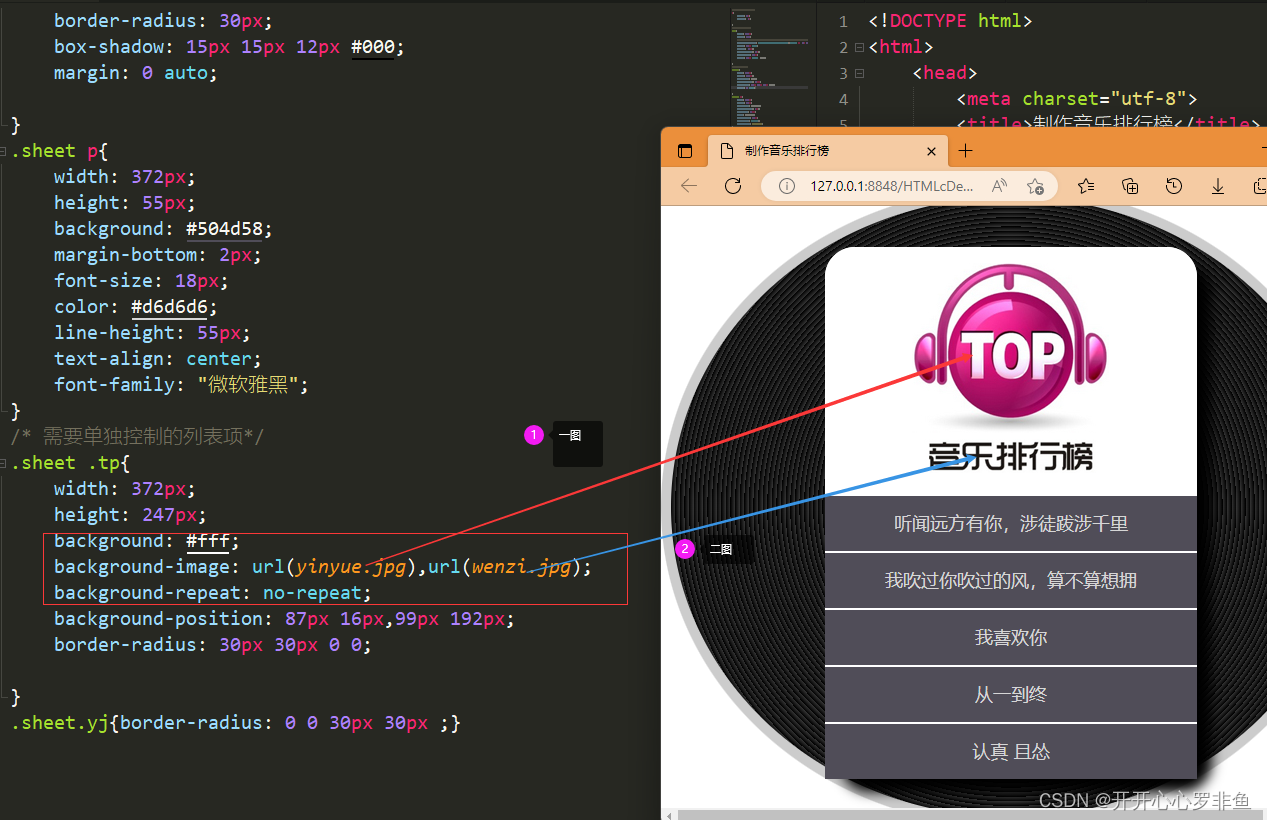
Task: Close the 制作音乐排行榜 browser tab
Action: click(x=931, y=151)
